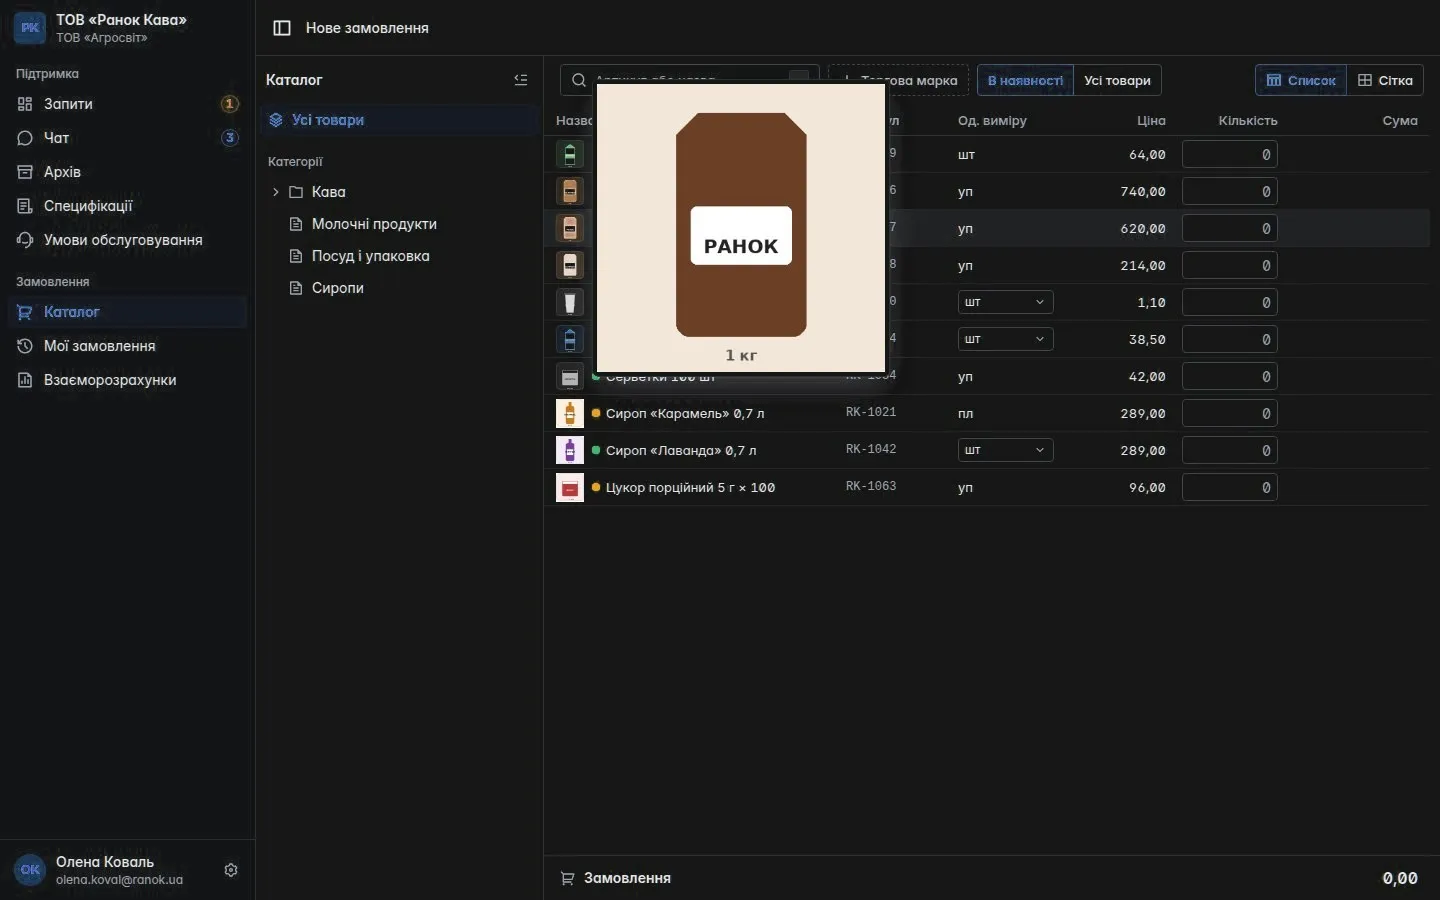
Task: Switch filter to В наявності
Action: coord(1025,80)
